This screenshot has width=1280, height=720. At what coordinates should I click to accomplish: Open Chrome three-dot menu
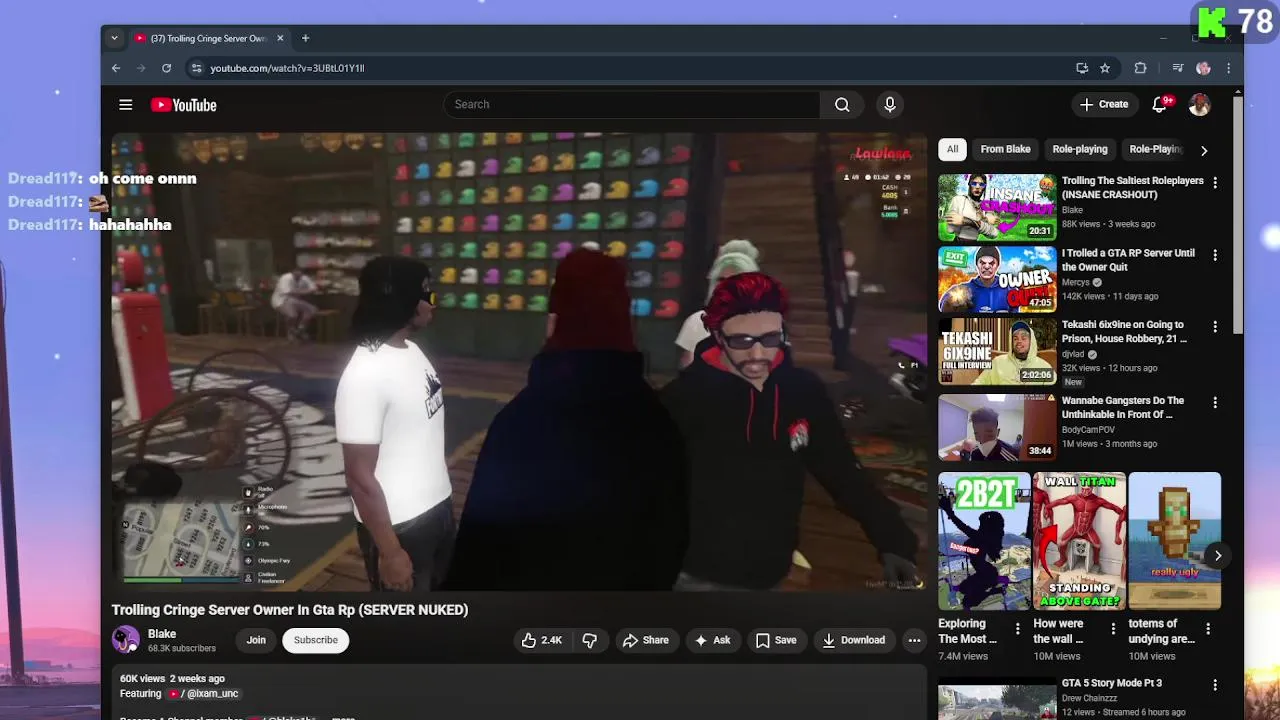point(1228,68)
